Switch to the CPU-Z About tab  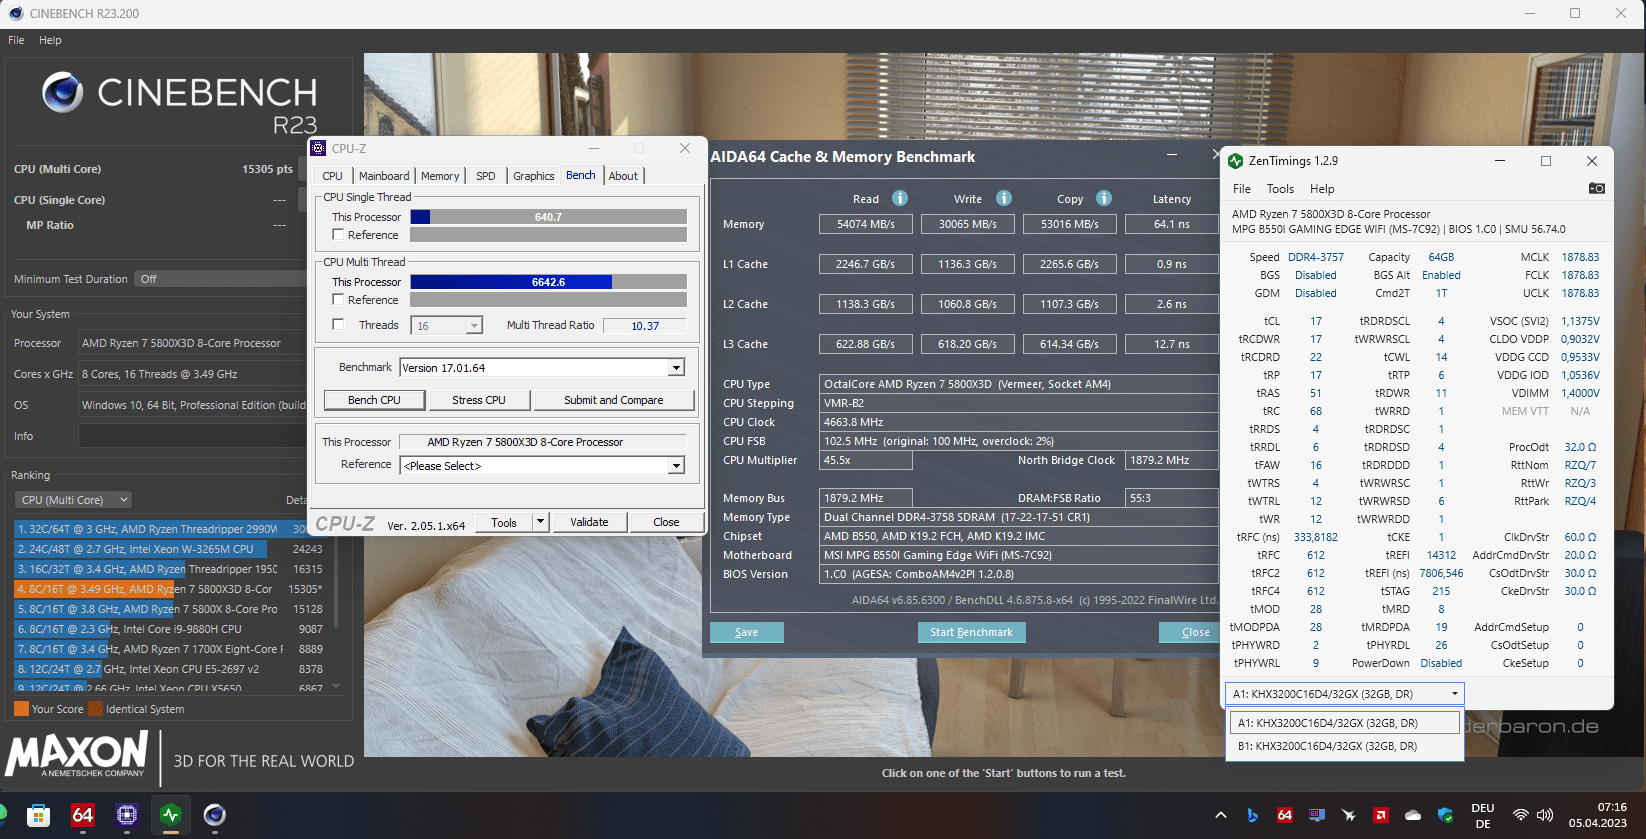pyautogui.click(x=623, y=176)
